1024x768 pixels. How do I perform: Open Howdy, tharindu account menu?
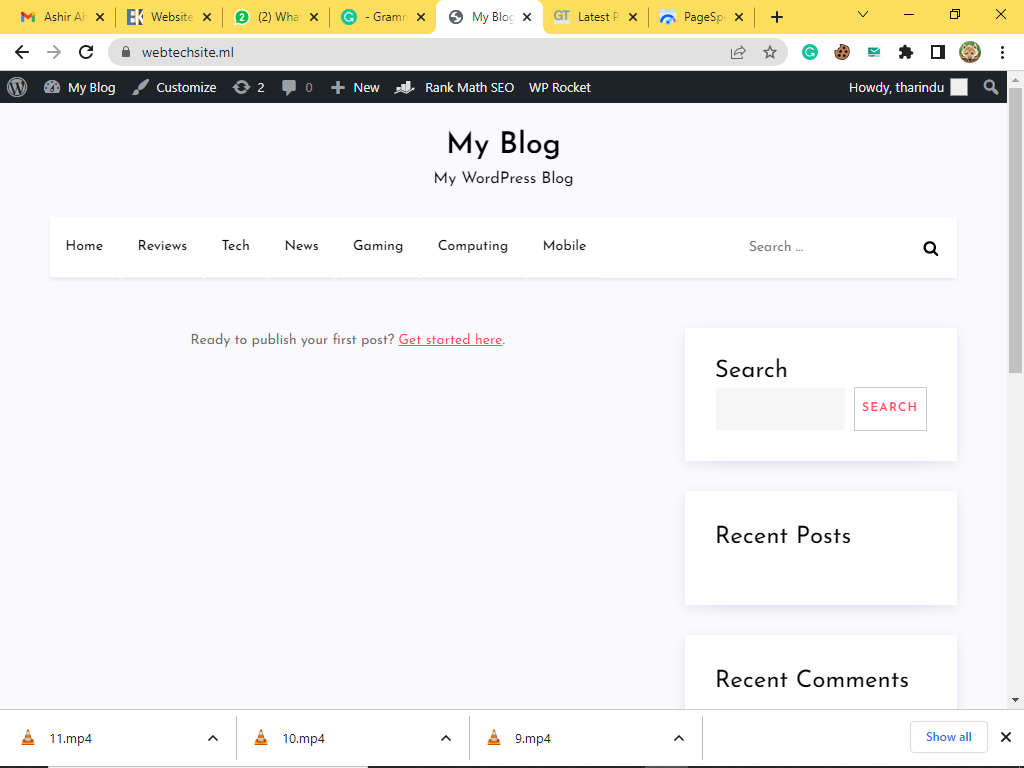pyautogui.click(x=908, y=87)
